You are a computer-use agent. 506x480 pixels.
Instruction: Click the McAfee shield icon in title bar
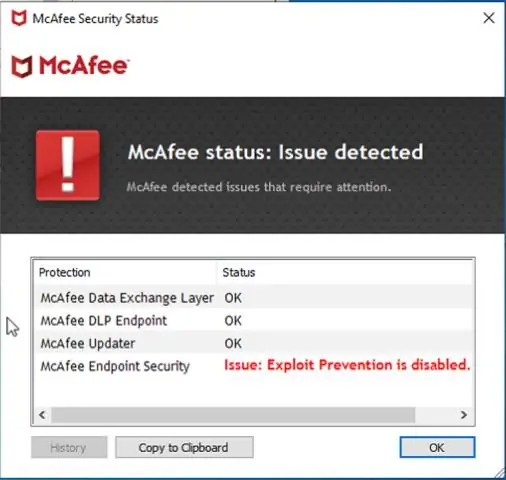pyautogui.click(x=19, y=18)
